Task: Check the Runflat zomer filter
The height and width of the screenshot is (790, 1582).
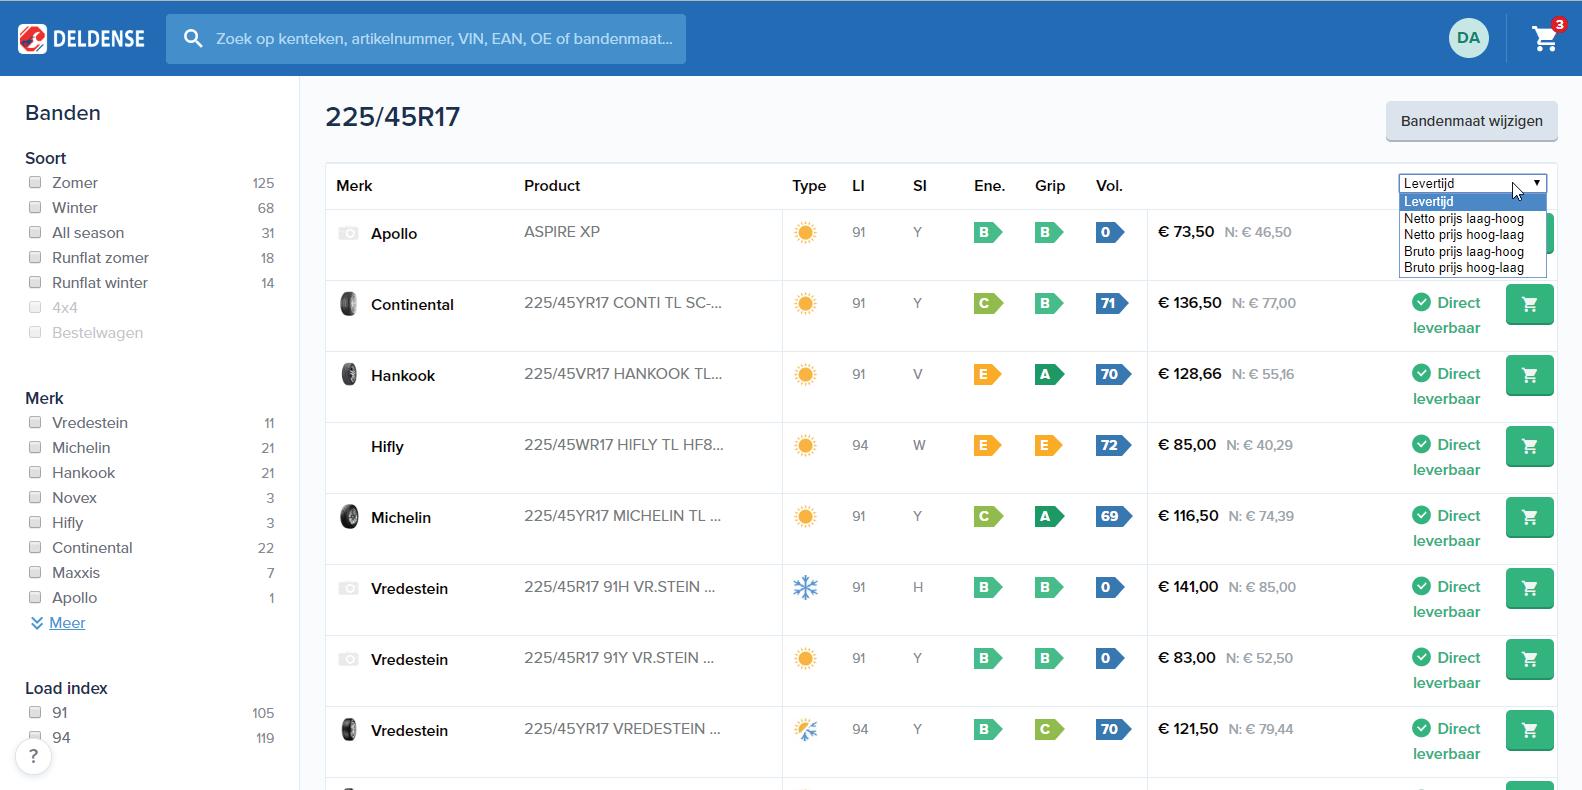Action: coord(35,257)
